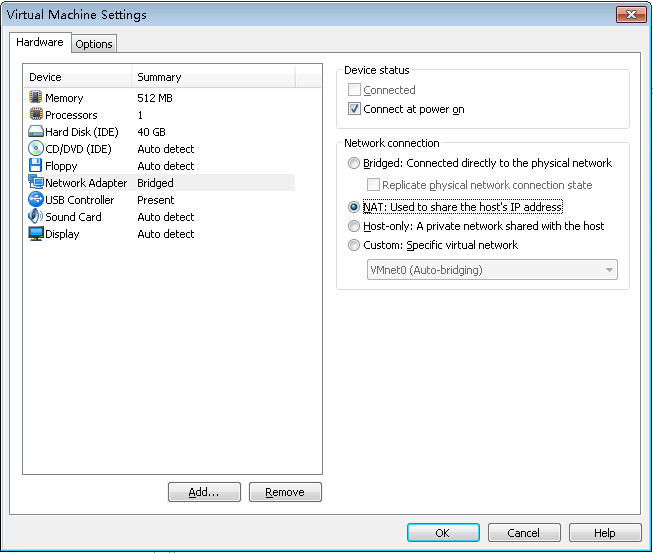Select the USB Controller label
653x553 pixels.
click(80, 200)
